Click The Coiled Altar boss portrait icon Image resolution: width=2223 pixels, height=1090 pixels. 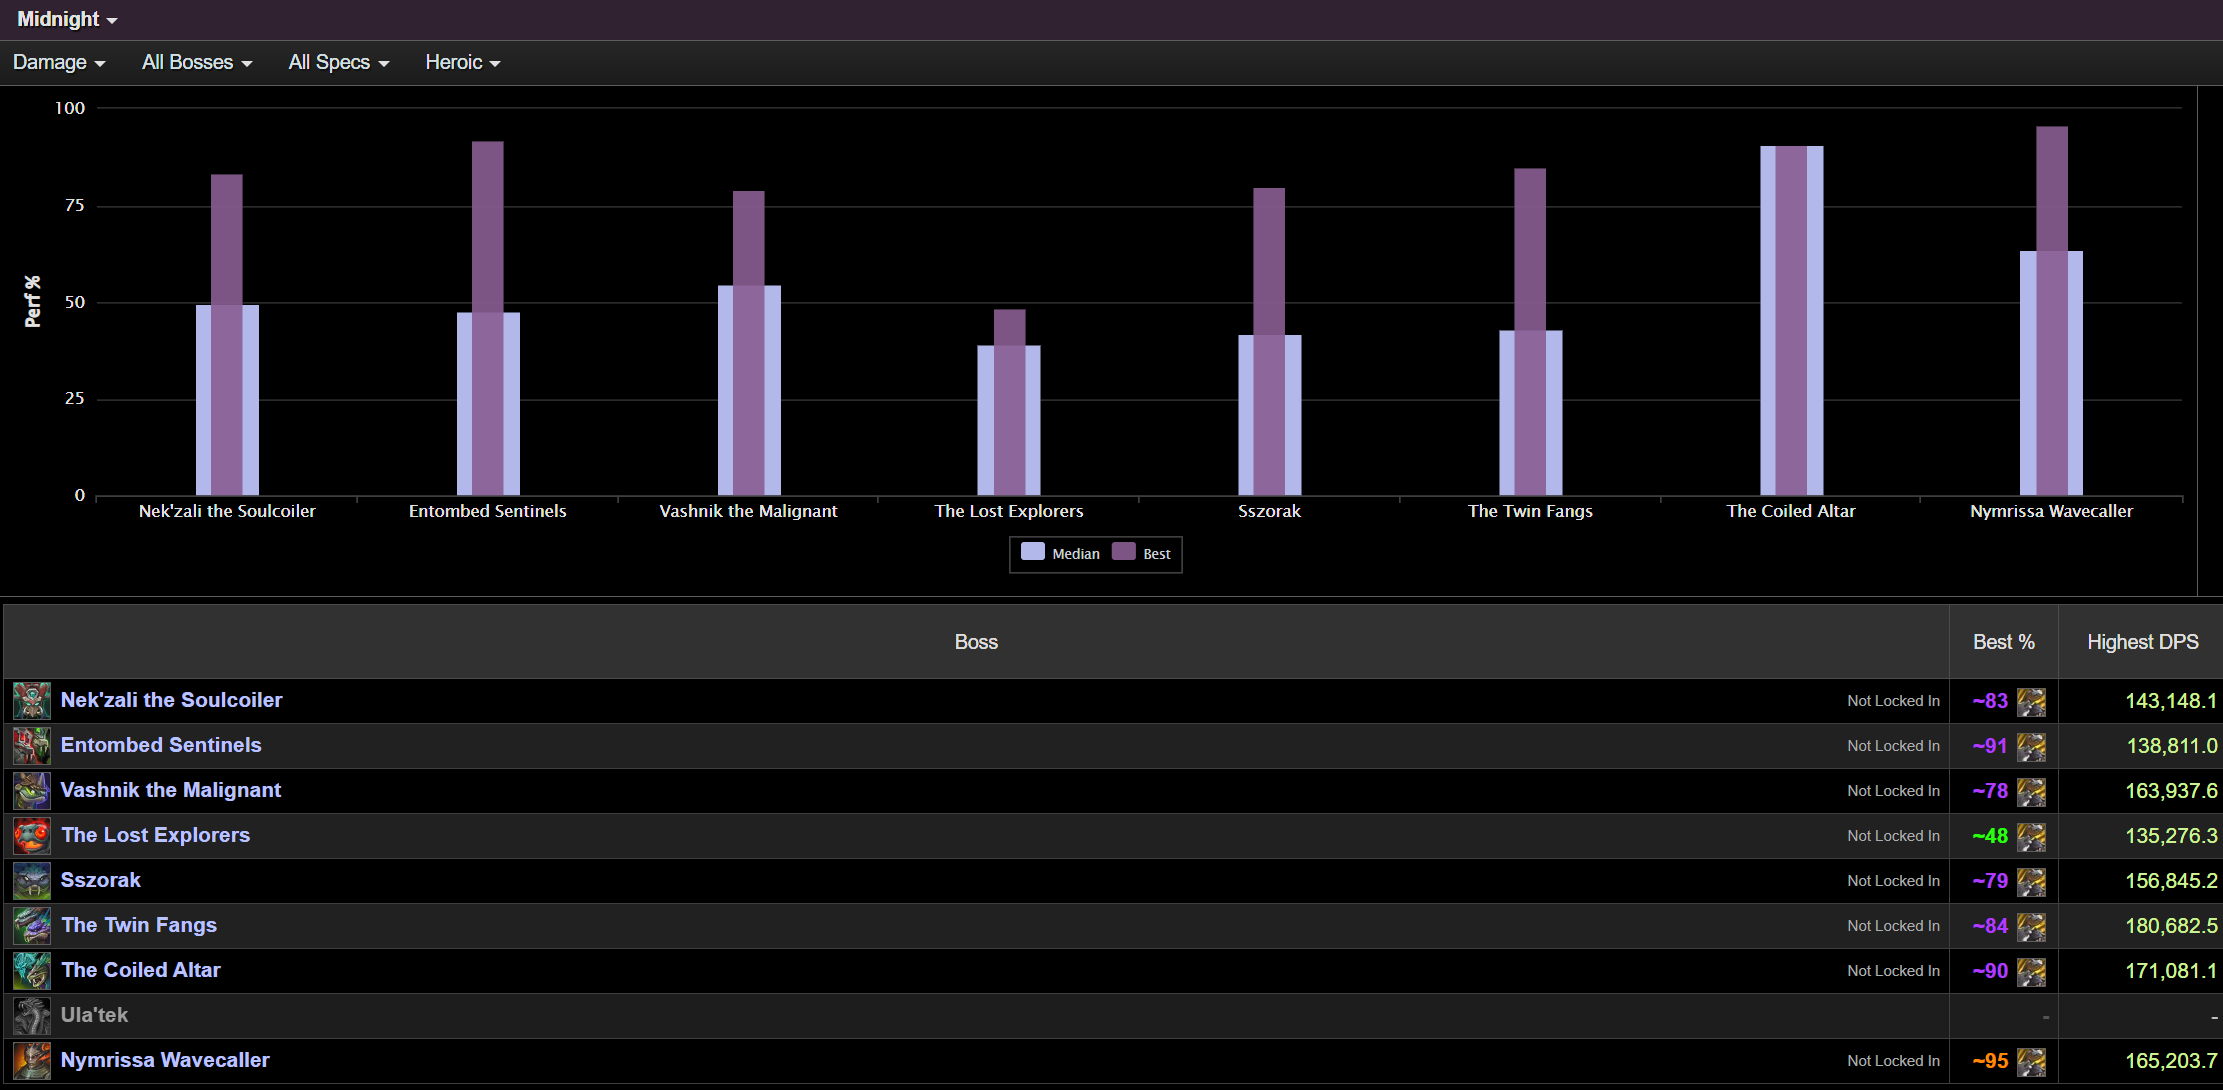[x=32, y=971]
